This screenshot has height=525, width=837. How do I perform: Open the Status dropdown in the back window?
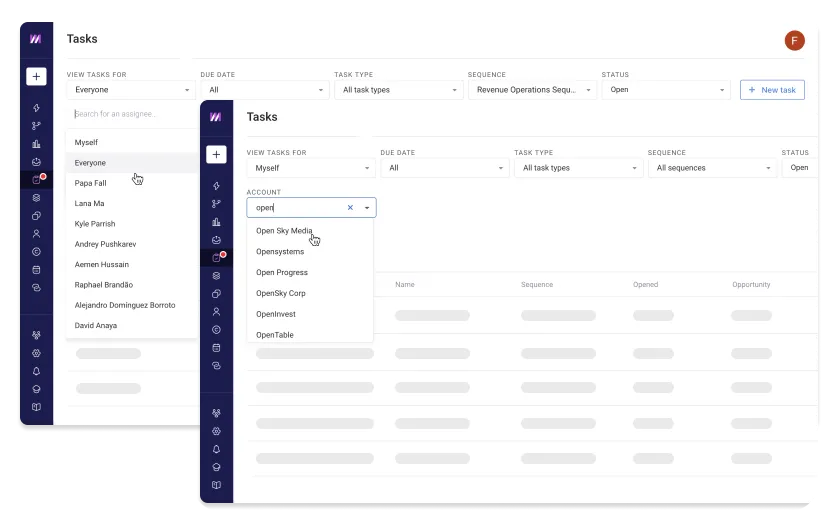tap(666, 90)
